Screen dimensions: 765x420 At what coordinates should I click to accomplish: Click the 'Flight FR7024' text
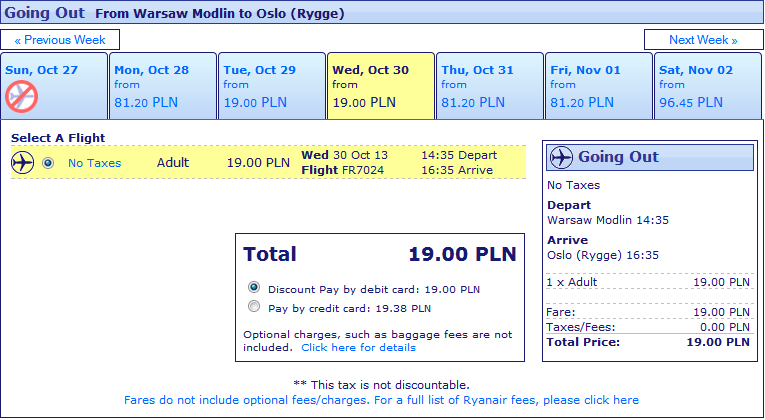click(342, 170)
